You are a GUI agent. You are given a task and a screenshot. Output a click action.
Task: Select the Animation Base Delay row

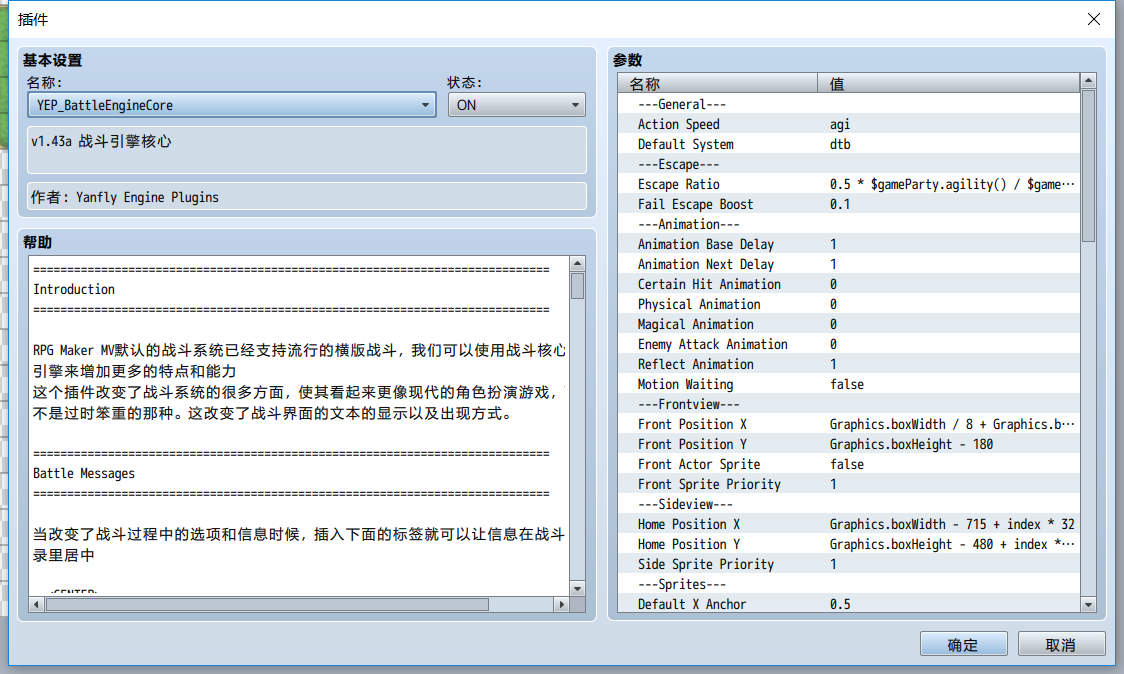[849, 245]
